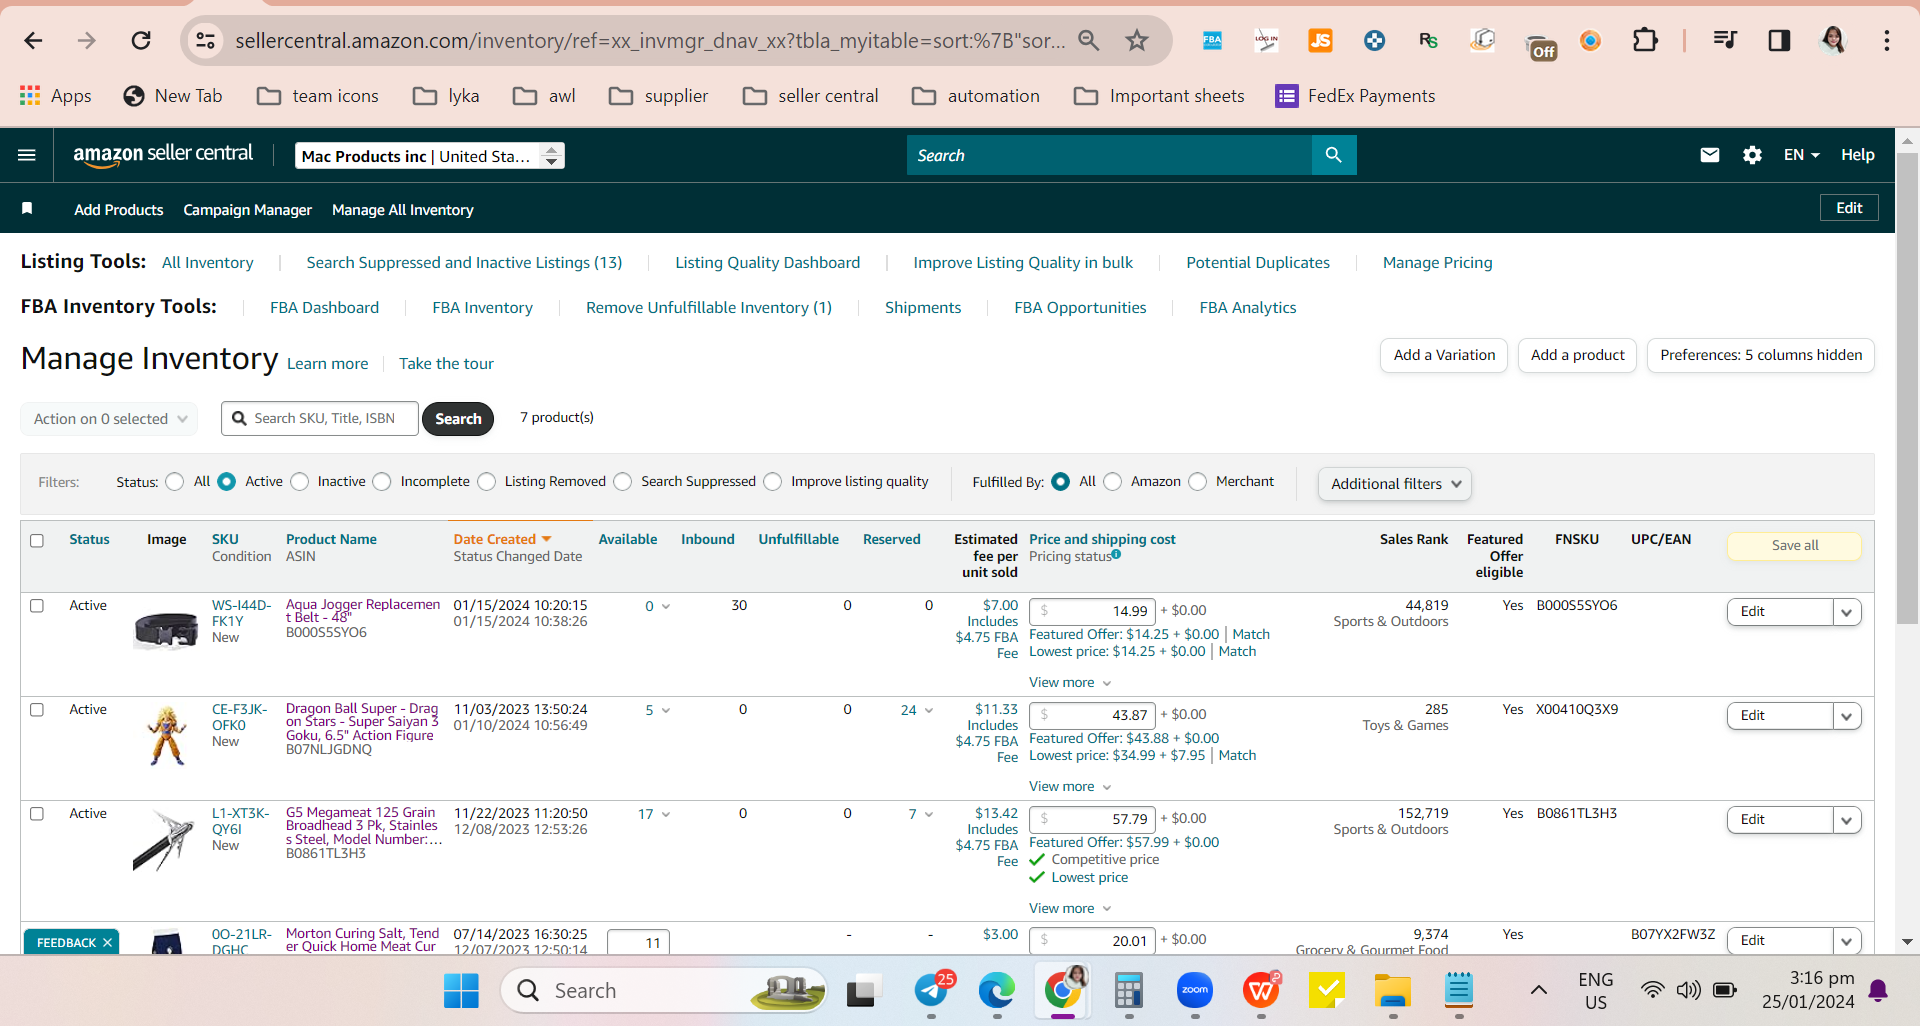Viewport: 1920px width, 1026px height.
Task: Open Calculator from the taskbar
Action: (1129, 991)
